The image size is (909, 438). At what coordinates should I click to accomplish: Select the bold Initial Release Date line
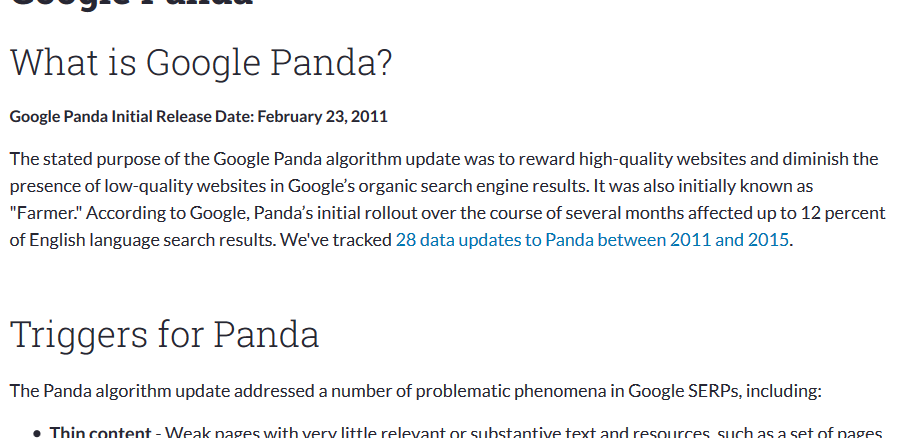tap(199, 116)
